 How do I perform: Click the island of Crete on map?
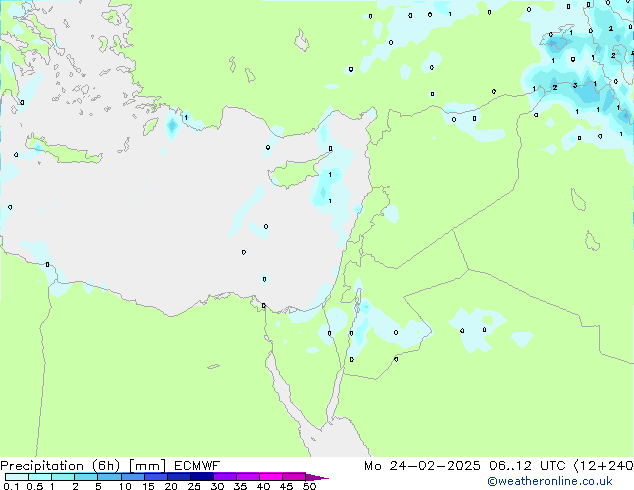pyautogui.click(x=63, y=152)
